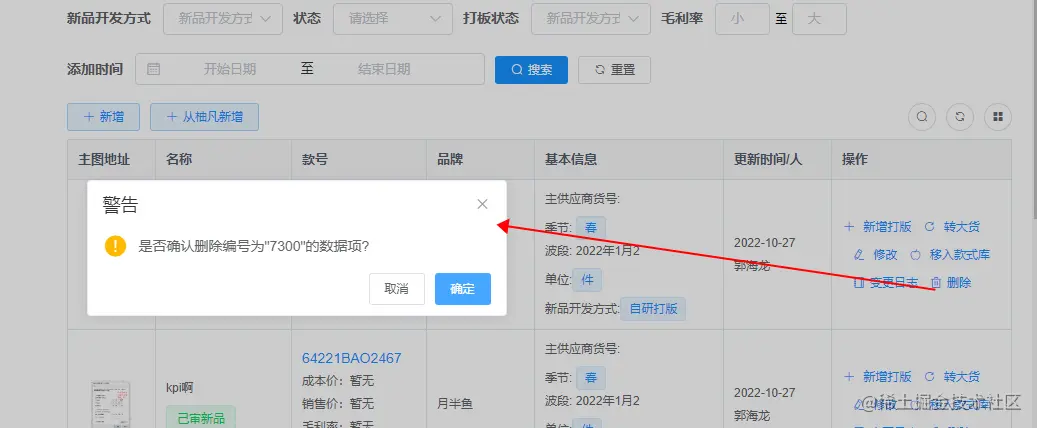This screenshot has height=428, width=1037.
Task: Click the 重置 button
Action: (614, 69)
